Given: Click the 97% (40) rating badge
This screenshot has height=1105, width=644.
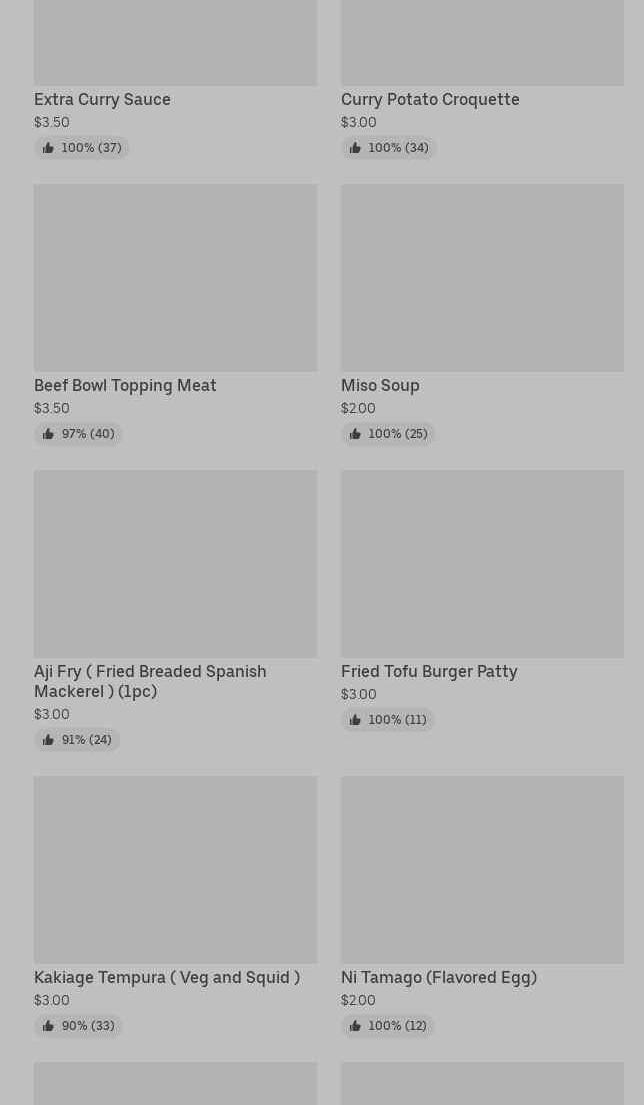Looking at the screenshot, I should 78,433.
